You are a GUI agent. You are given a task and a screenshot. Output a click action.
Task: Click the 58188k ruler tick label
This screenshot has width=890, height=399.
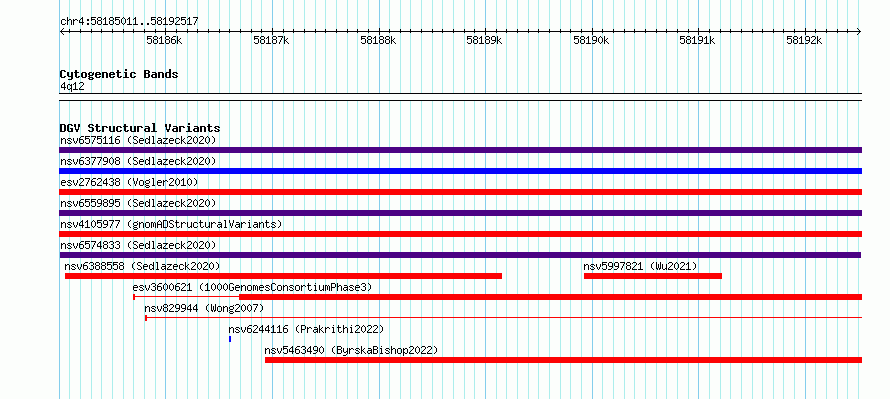tap(378, 40)
